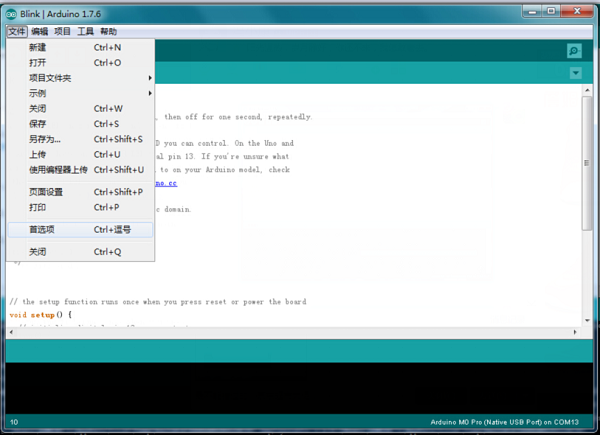Image resolution: width=600 pixels, height=435 pixels.
Task: Click the partially hidden arduino.cc link
Action: (x=167, y=184)
